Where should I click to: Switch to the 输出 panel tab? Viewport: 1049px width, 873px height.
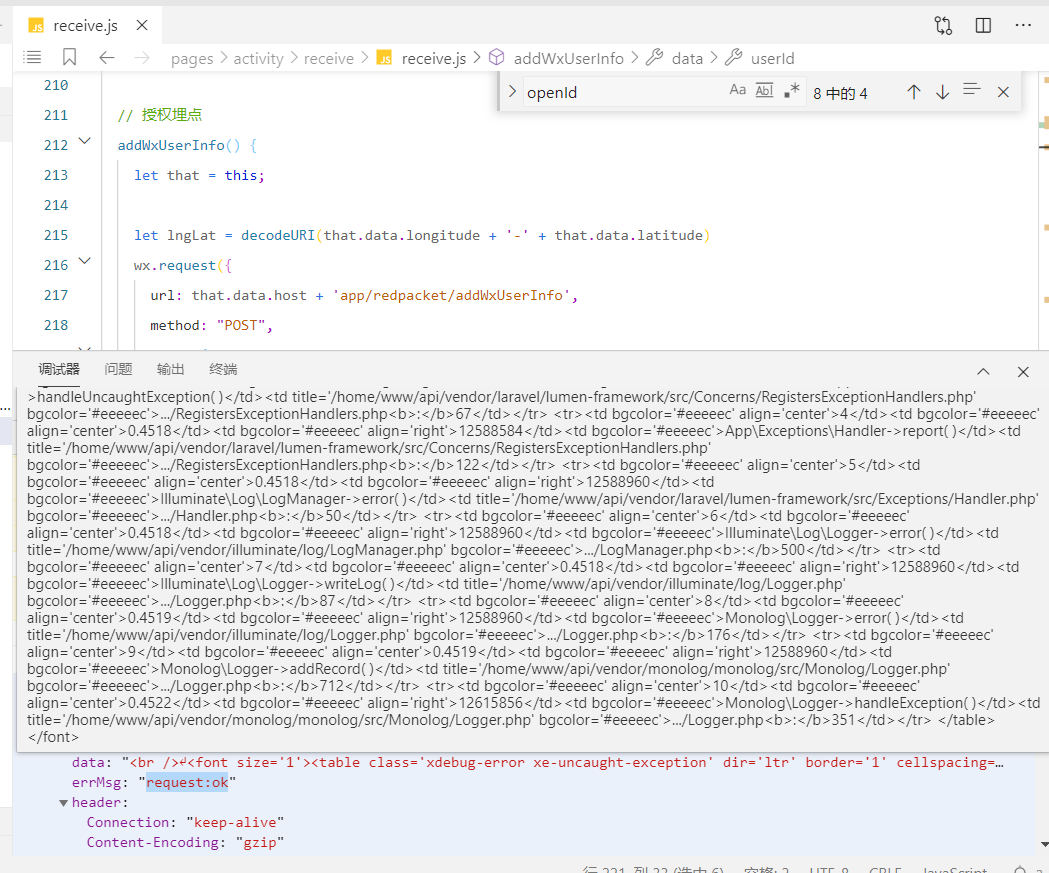(171, 369)
